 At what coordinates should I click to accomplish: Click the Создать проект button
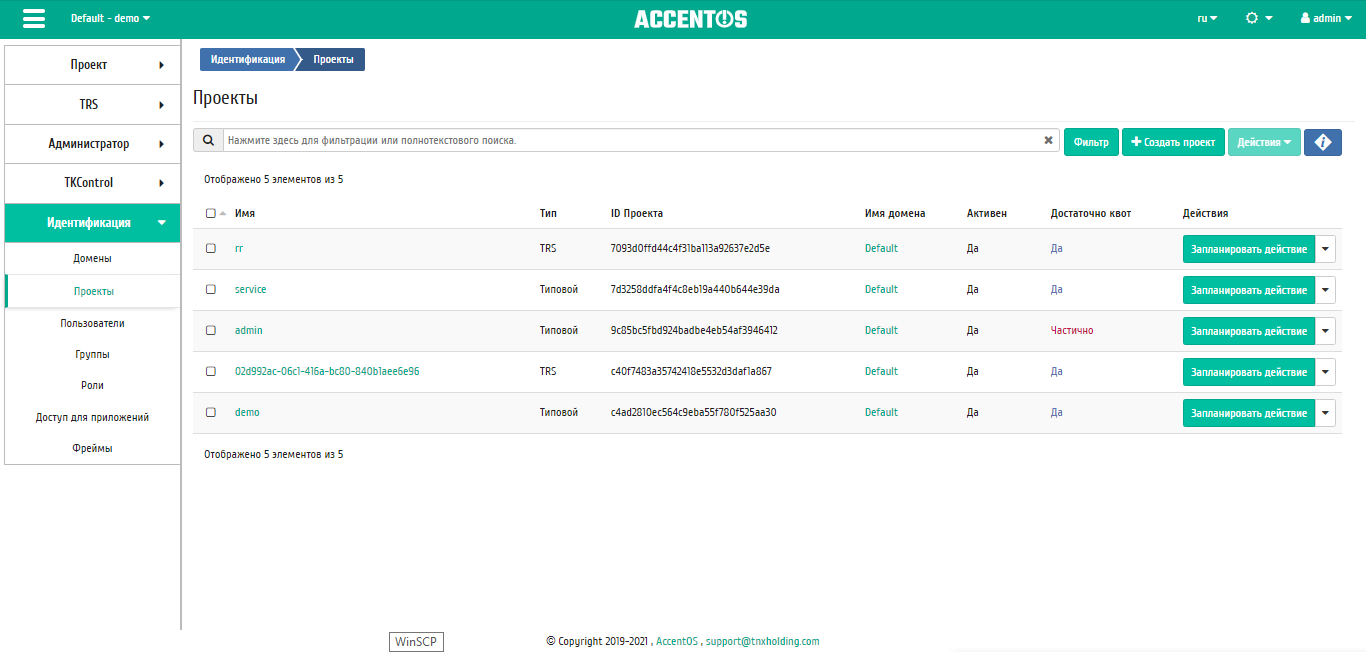1173,142
